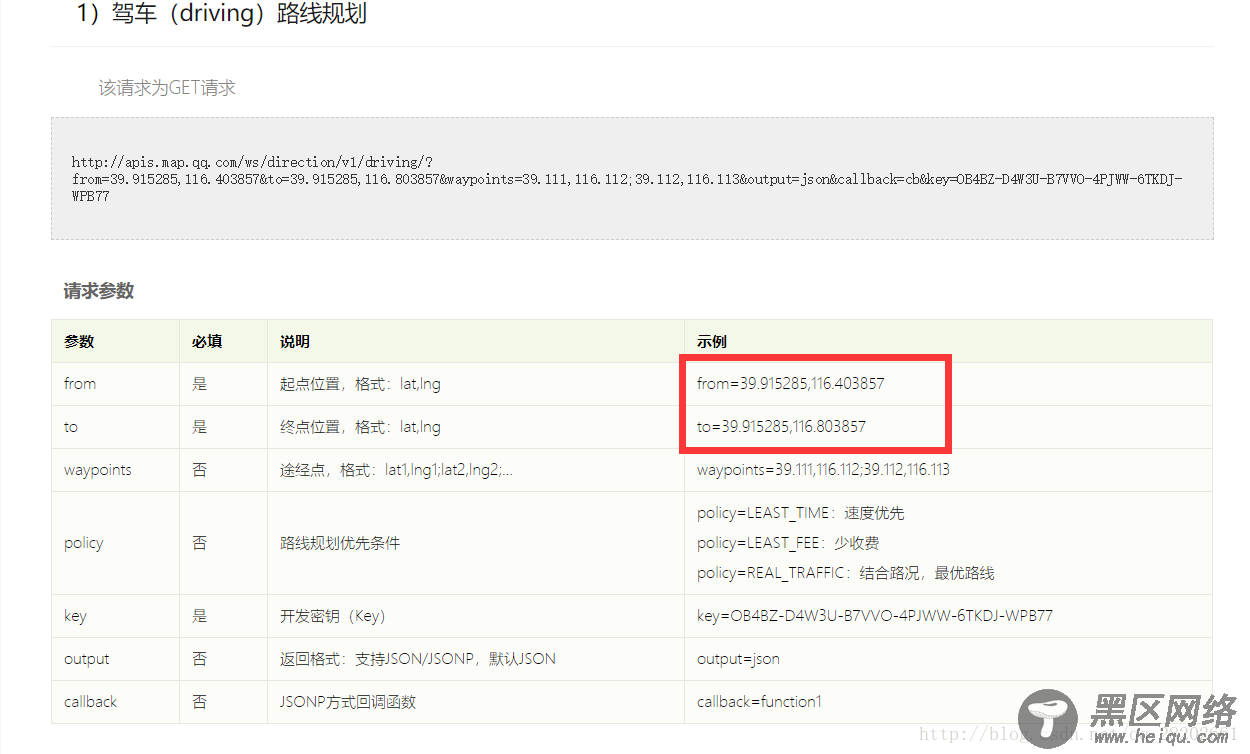Select the '请求参数' section title
This screenshot has height=754, width=1250.
(x=99, y=292)
